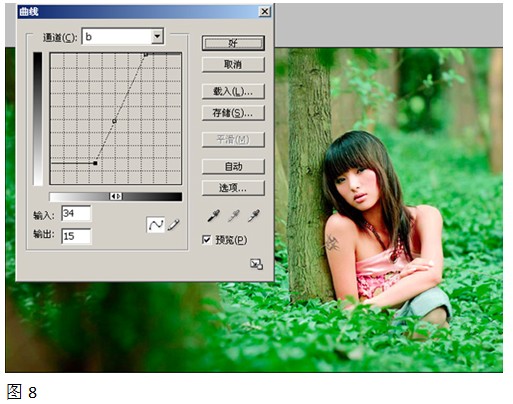Choose the pencil freehand curve tool
This screenshot has height=404, width=513.
click(174, 225)
